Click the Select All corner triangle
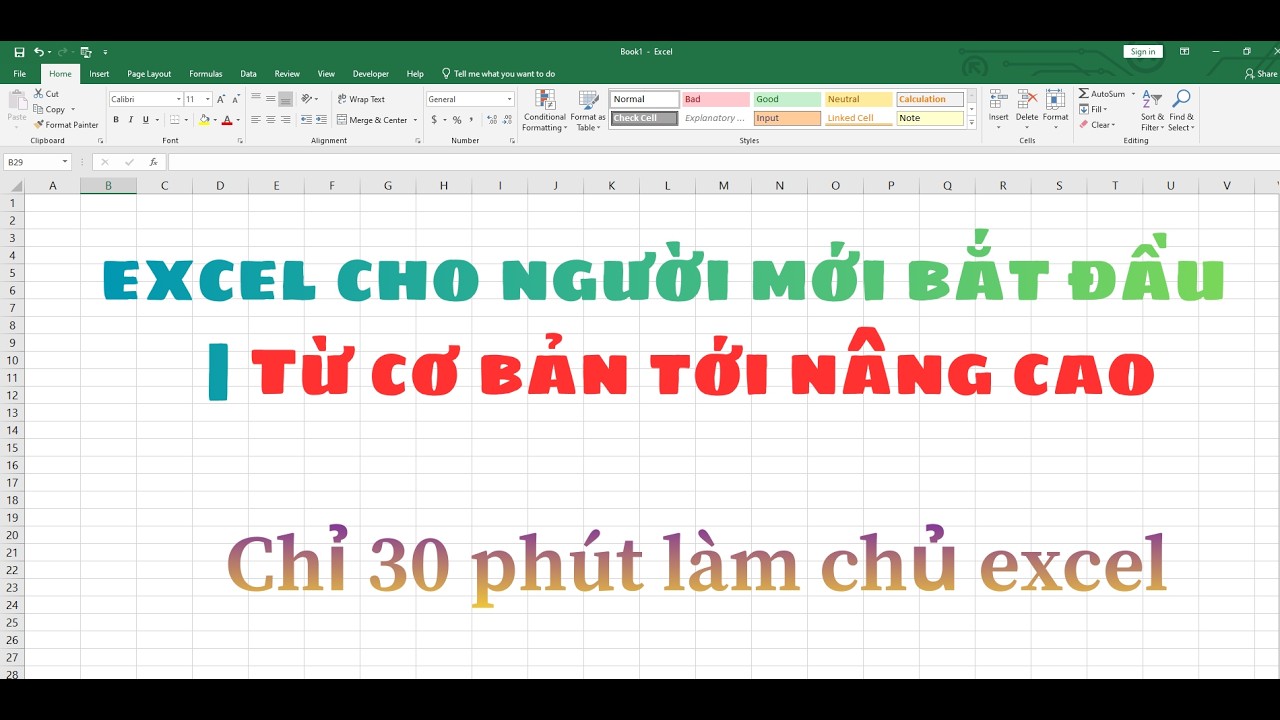 click(x=15, y=186)
